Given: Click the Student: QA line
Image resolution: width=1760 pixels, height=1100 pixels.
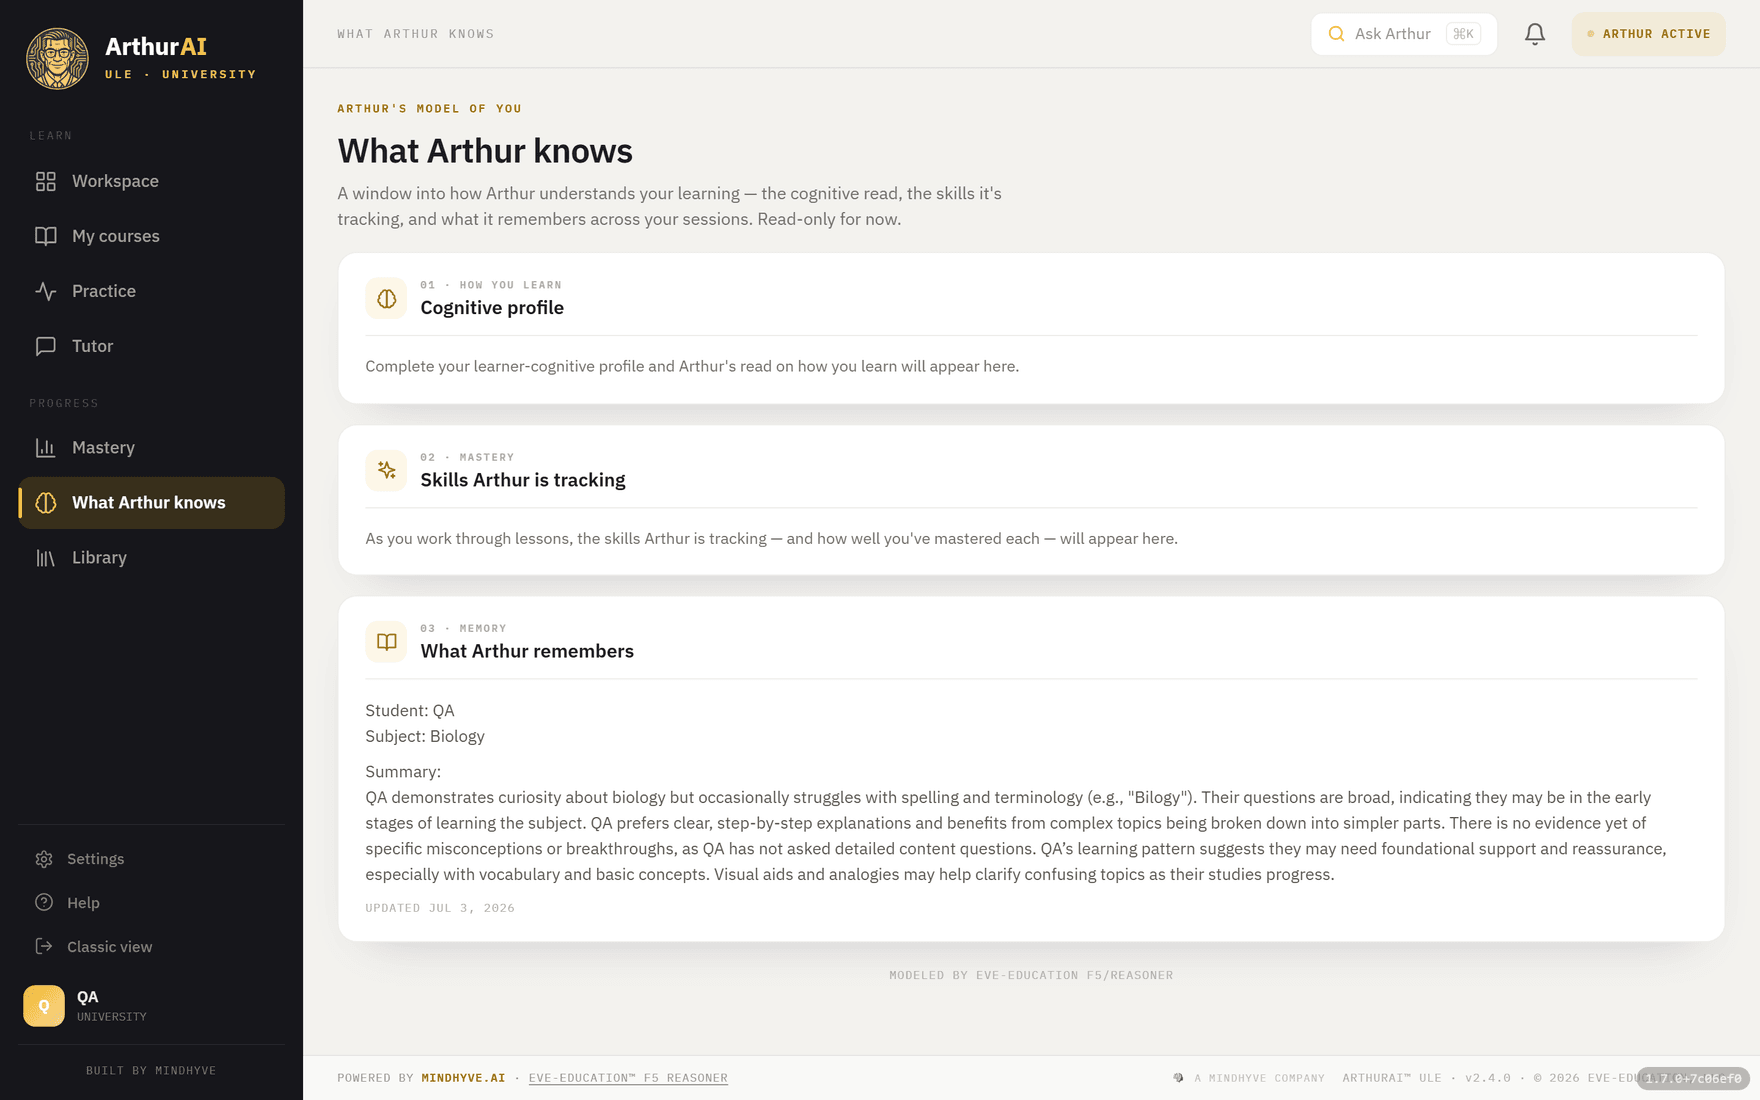Looking at the screenshot, I should coord(410,711).
